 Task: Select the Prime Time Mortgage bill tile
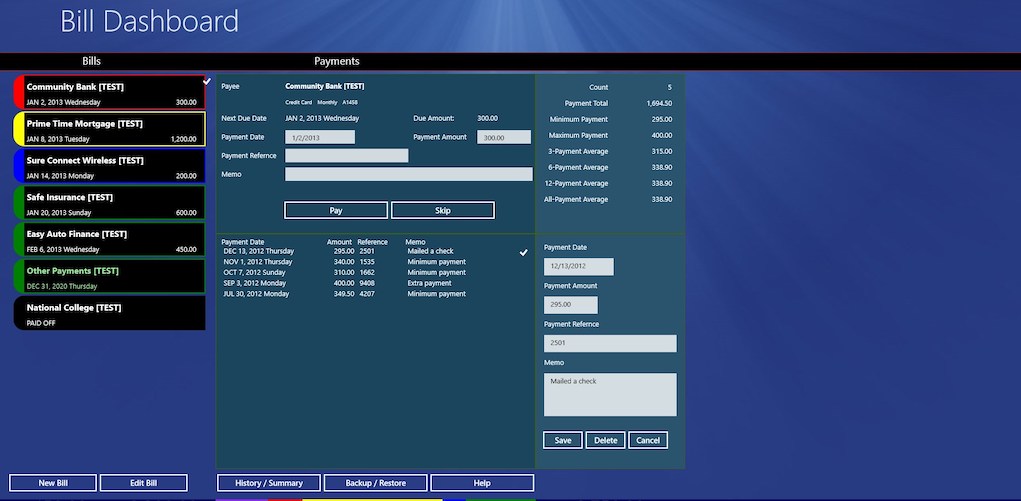click(x=110, y=130)
